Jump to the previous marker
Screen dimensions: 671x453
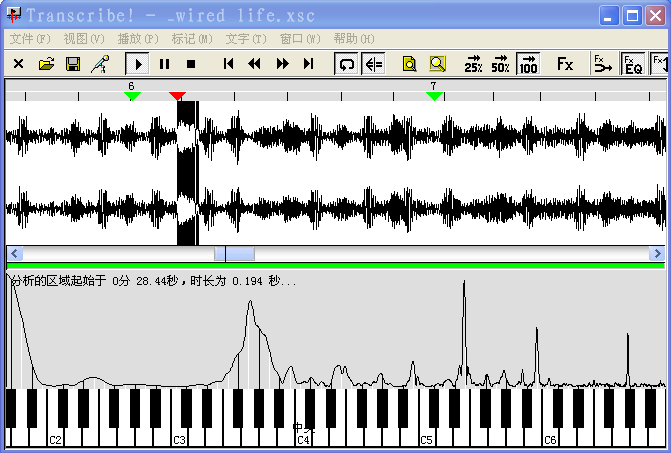click(229, 64)
